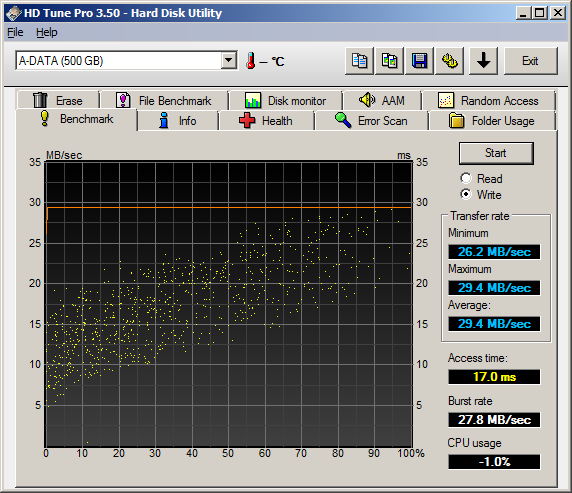The width and height of the screenshot is (572, 493).
Task: Switch to the Info tab
Action: 178,121
